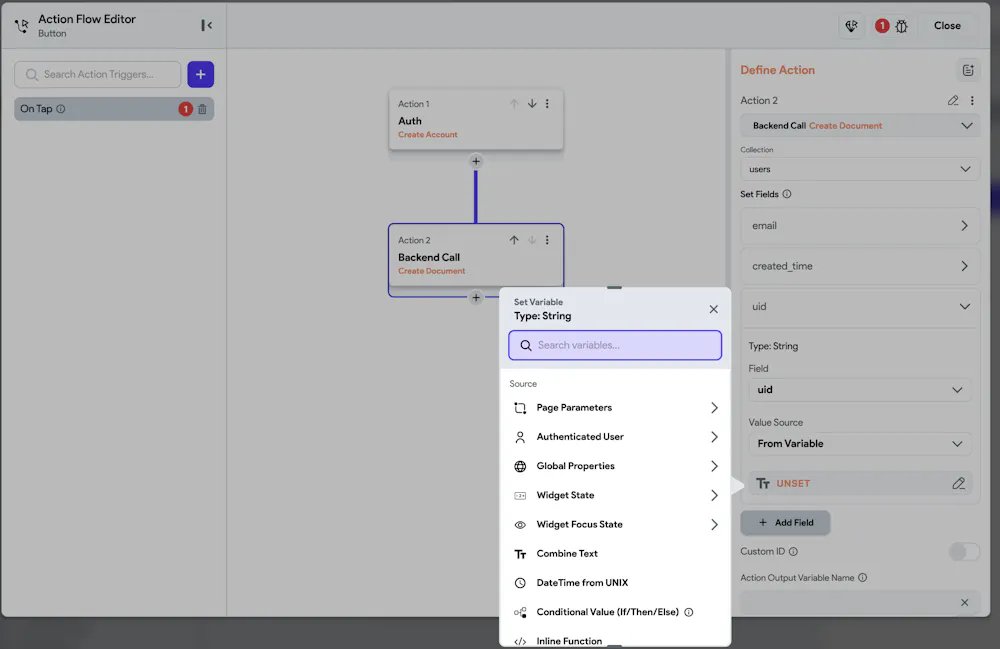
Task: Expand the created_time field row
Action: [859, 266]
